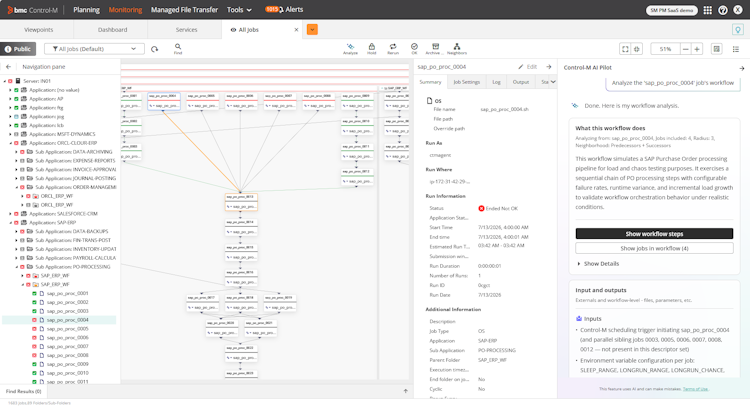Open the apps grid icon in header
The width and height of the screenshot is (750, 406).
pos(708,10)
